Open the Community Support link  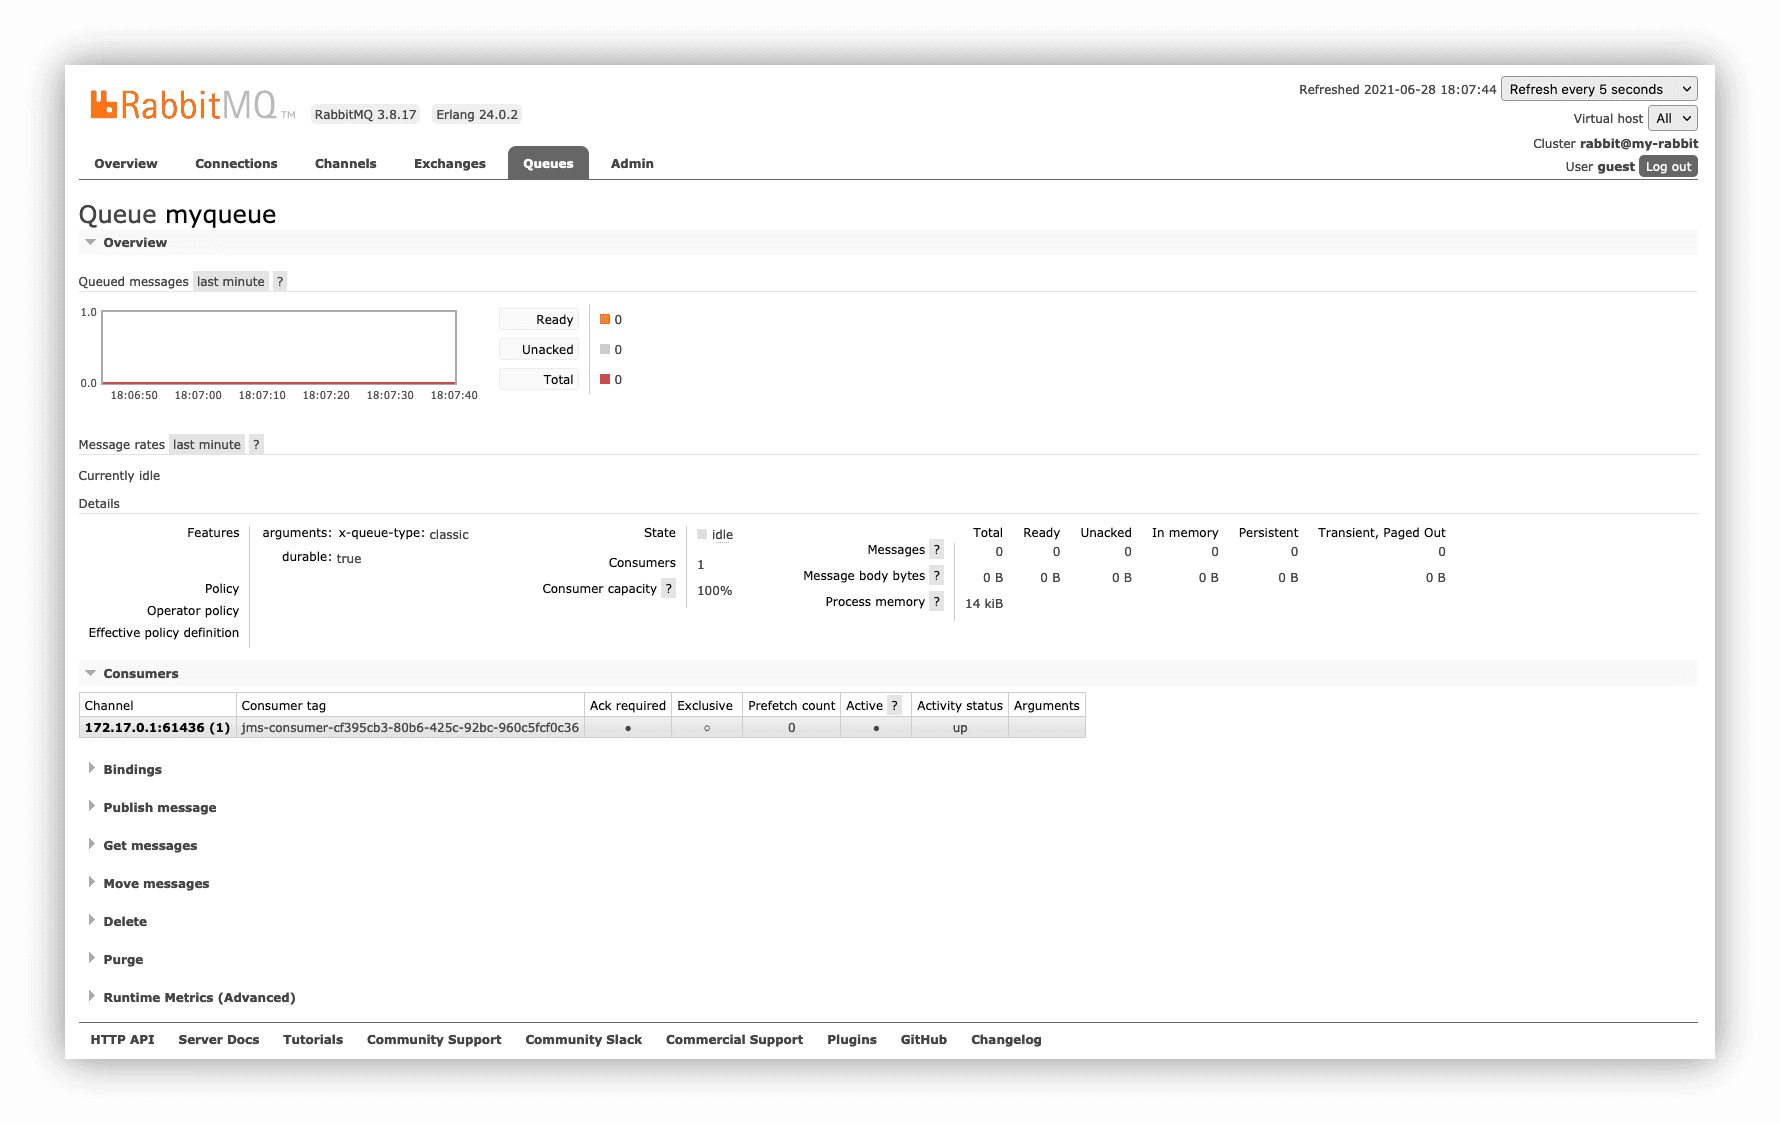434,1040
